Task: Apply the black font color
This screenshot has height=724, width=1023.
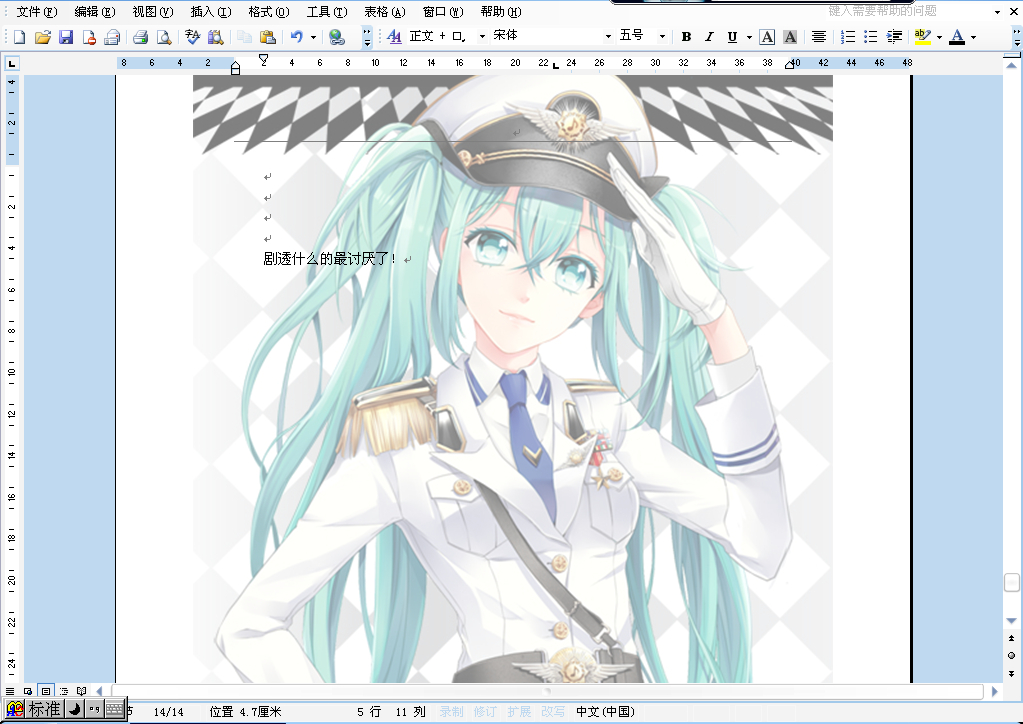Action: 957,37
